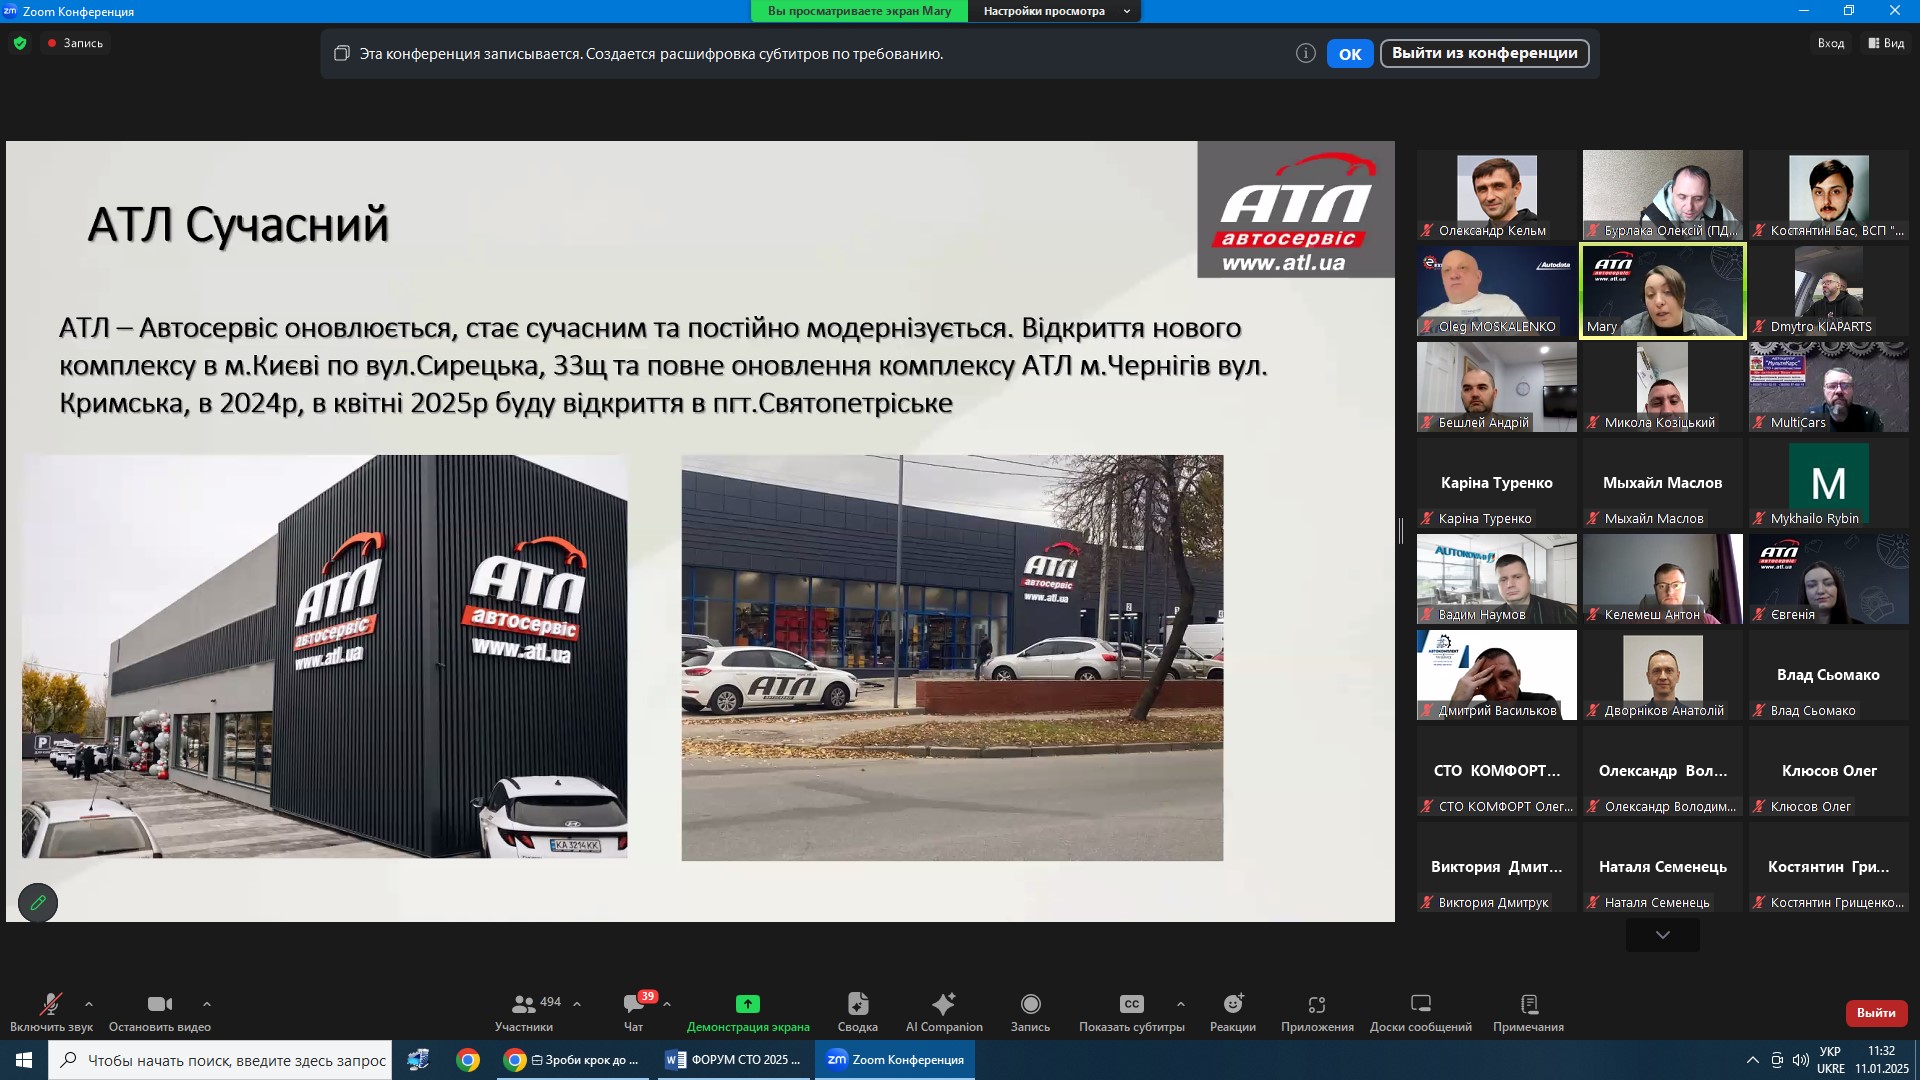
Task: Open the Сводка summary icon
Action: pyautogui.click(x=858, y=1004)
